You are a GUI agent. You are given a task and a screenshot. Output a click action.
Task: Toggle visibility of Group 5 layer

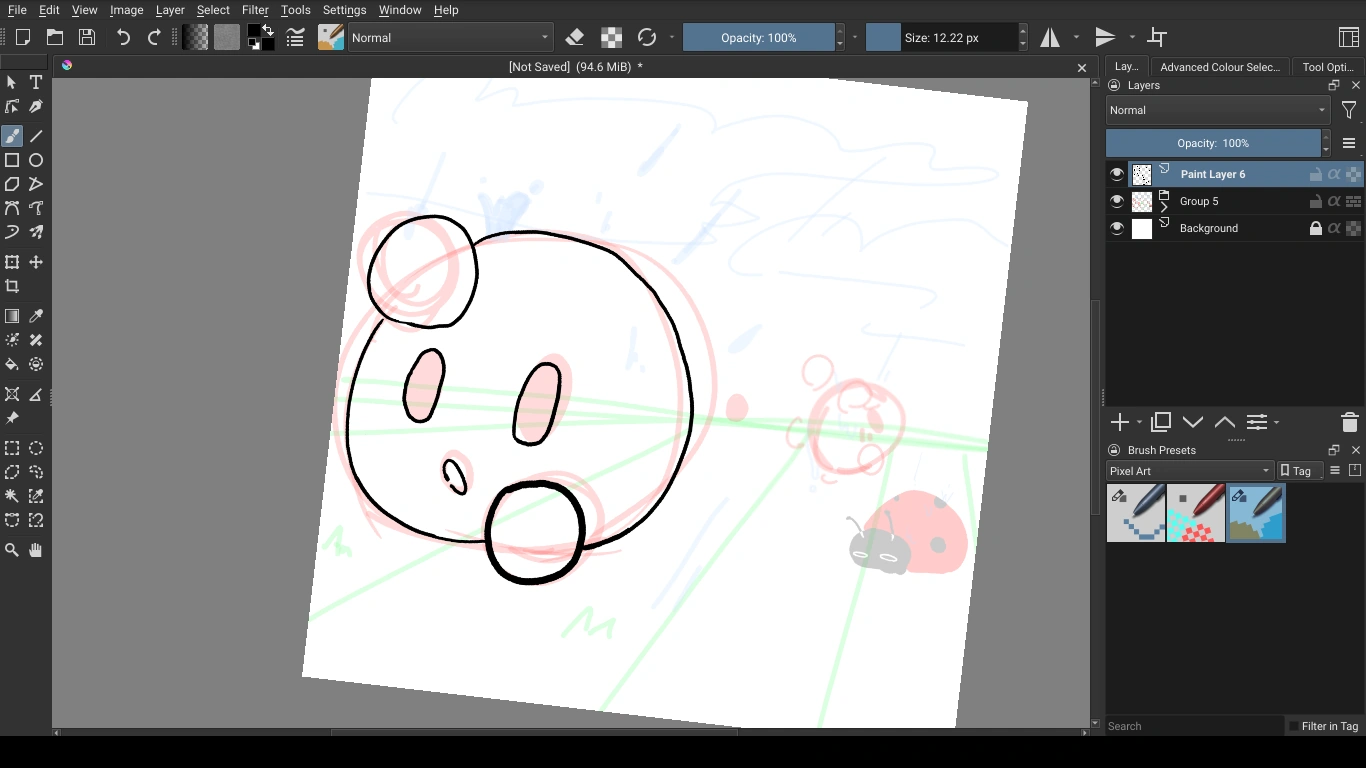click(1117, 201)
